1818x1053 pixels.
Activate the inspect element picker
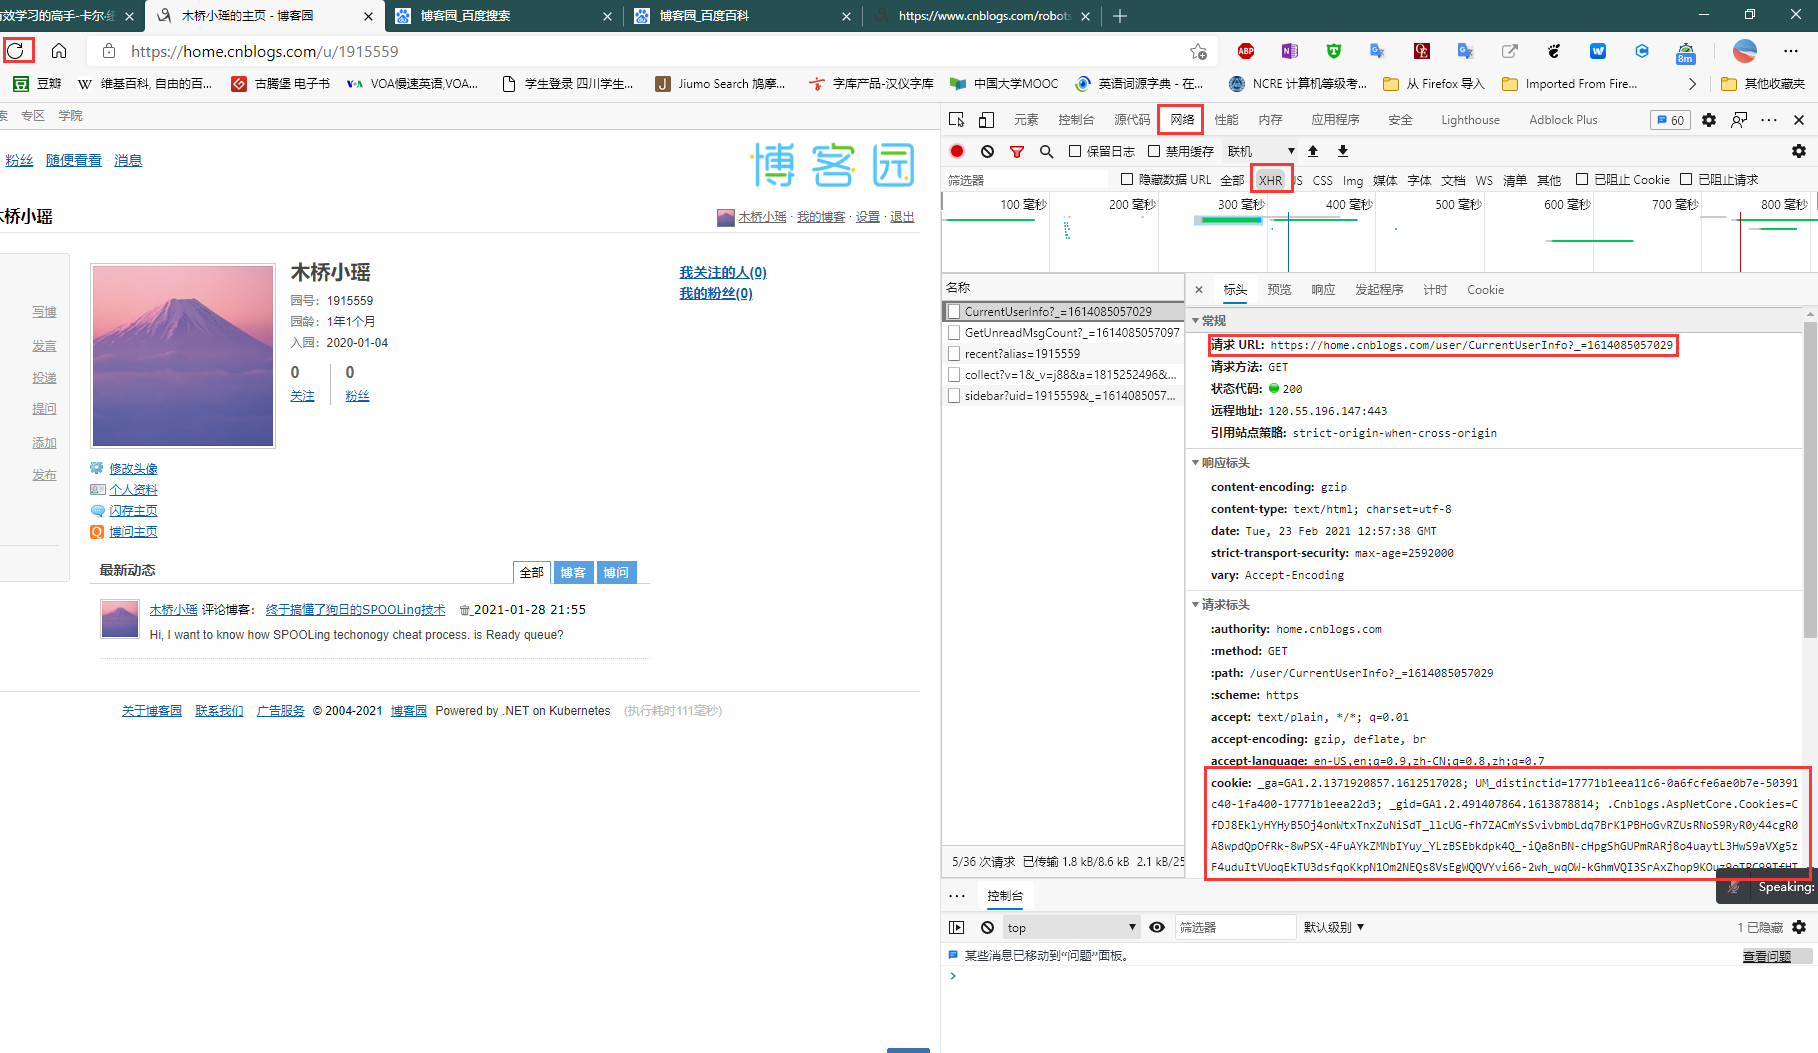point(957,120)
